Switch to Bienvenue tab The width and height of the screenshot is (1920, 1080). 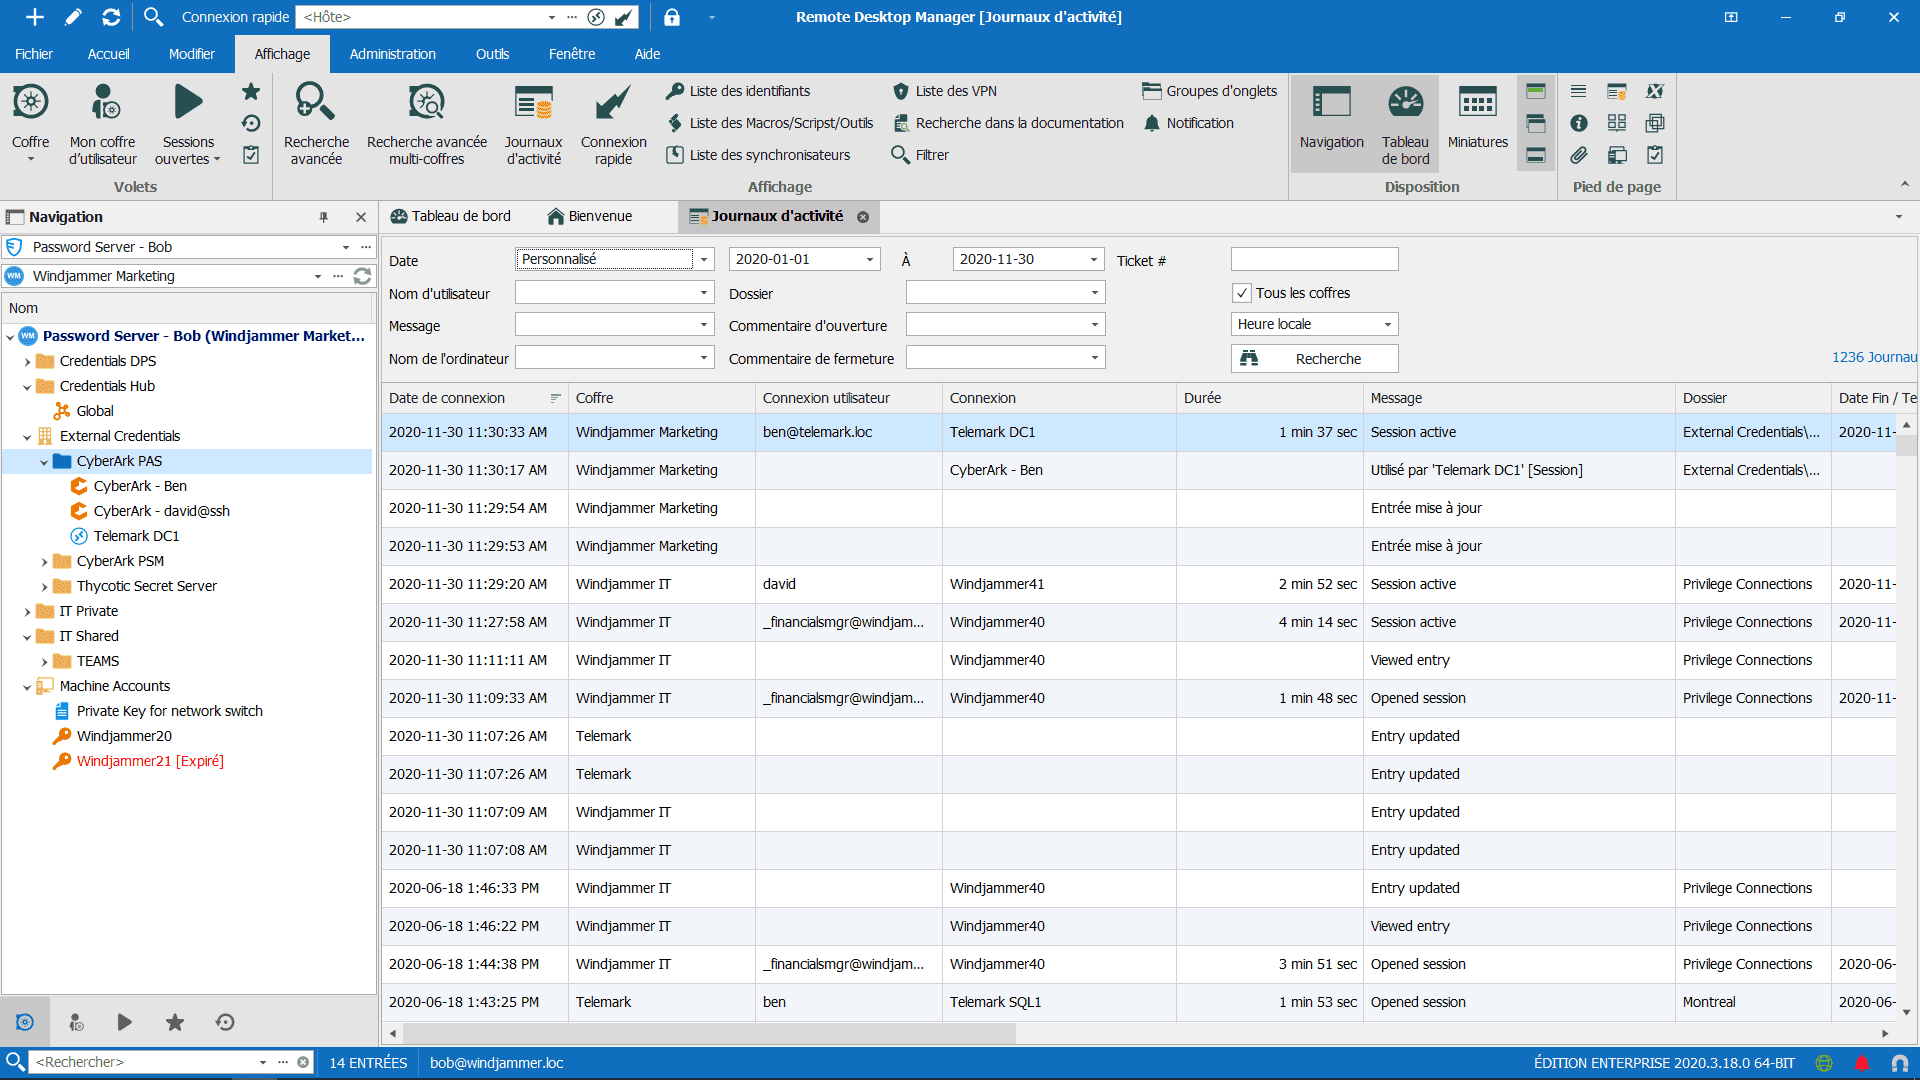590,216
